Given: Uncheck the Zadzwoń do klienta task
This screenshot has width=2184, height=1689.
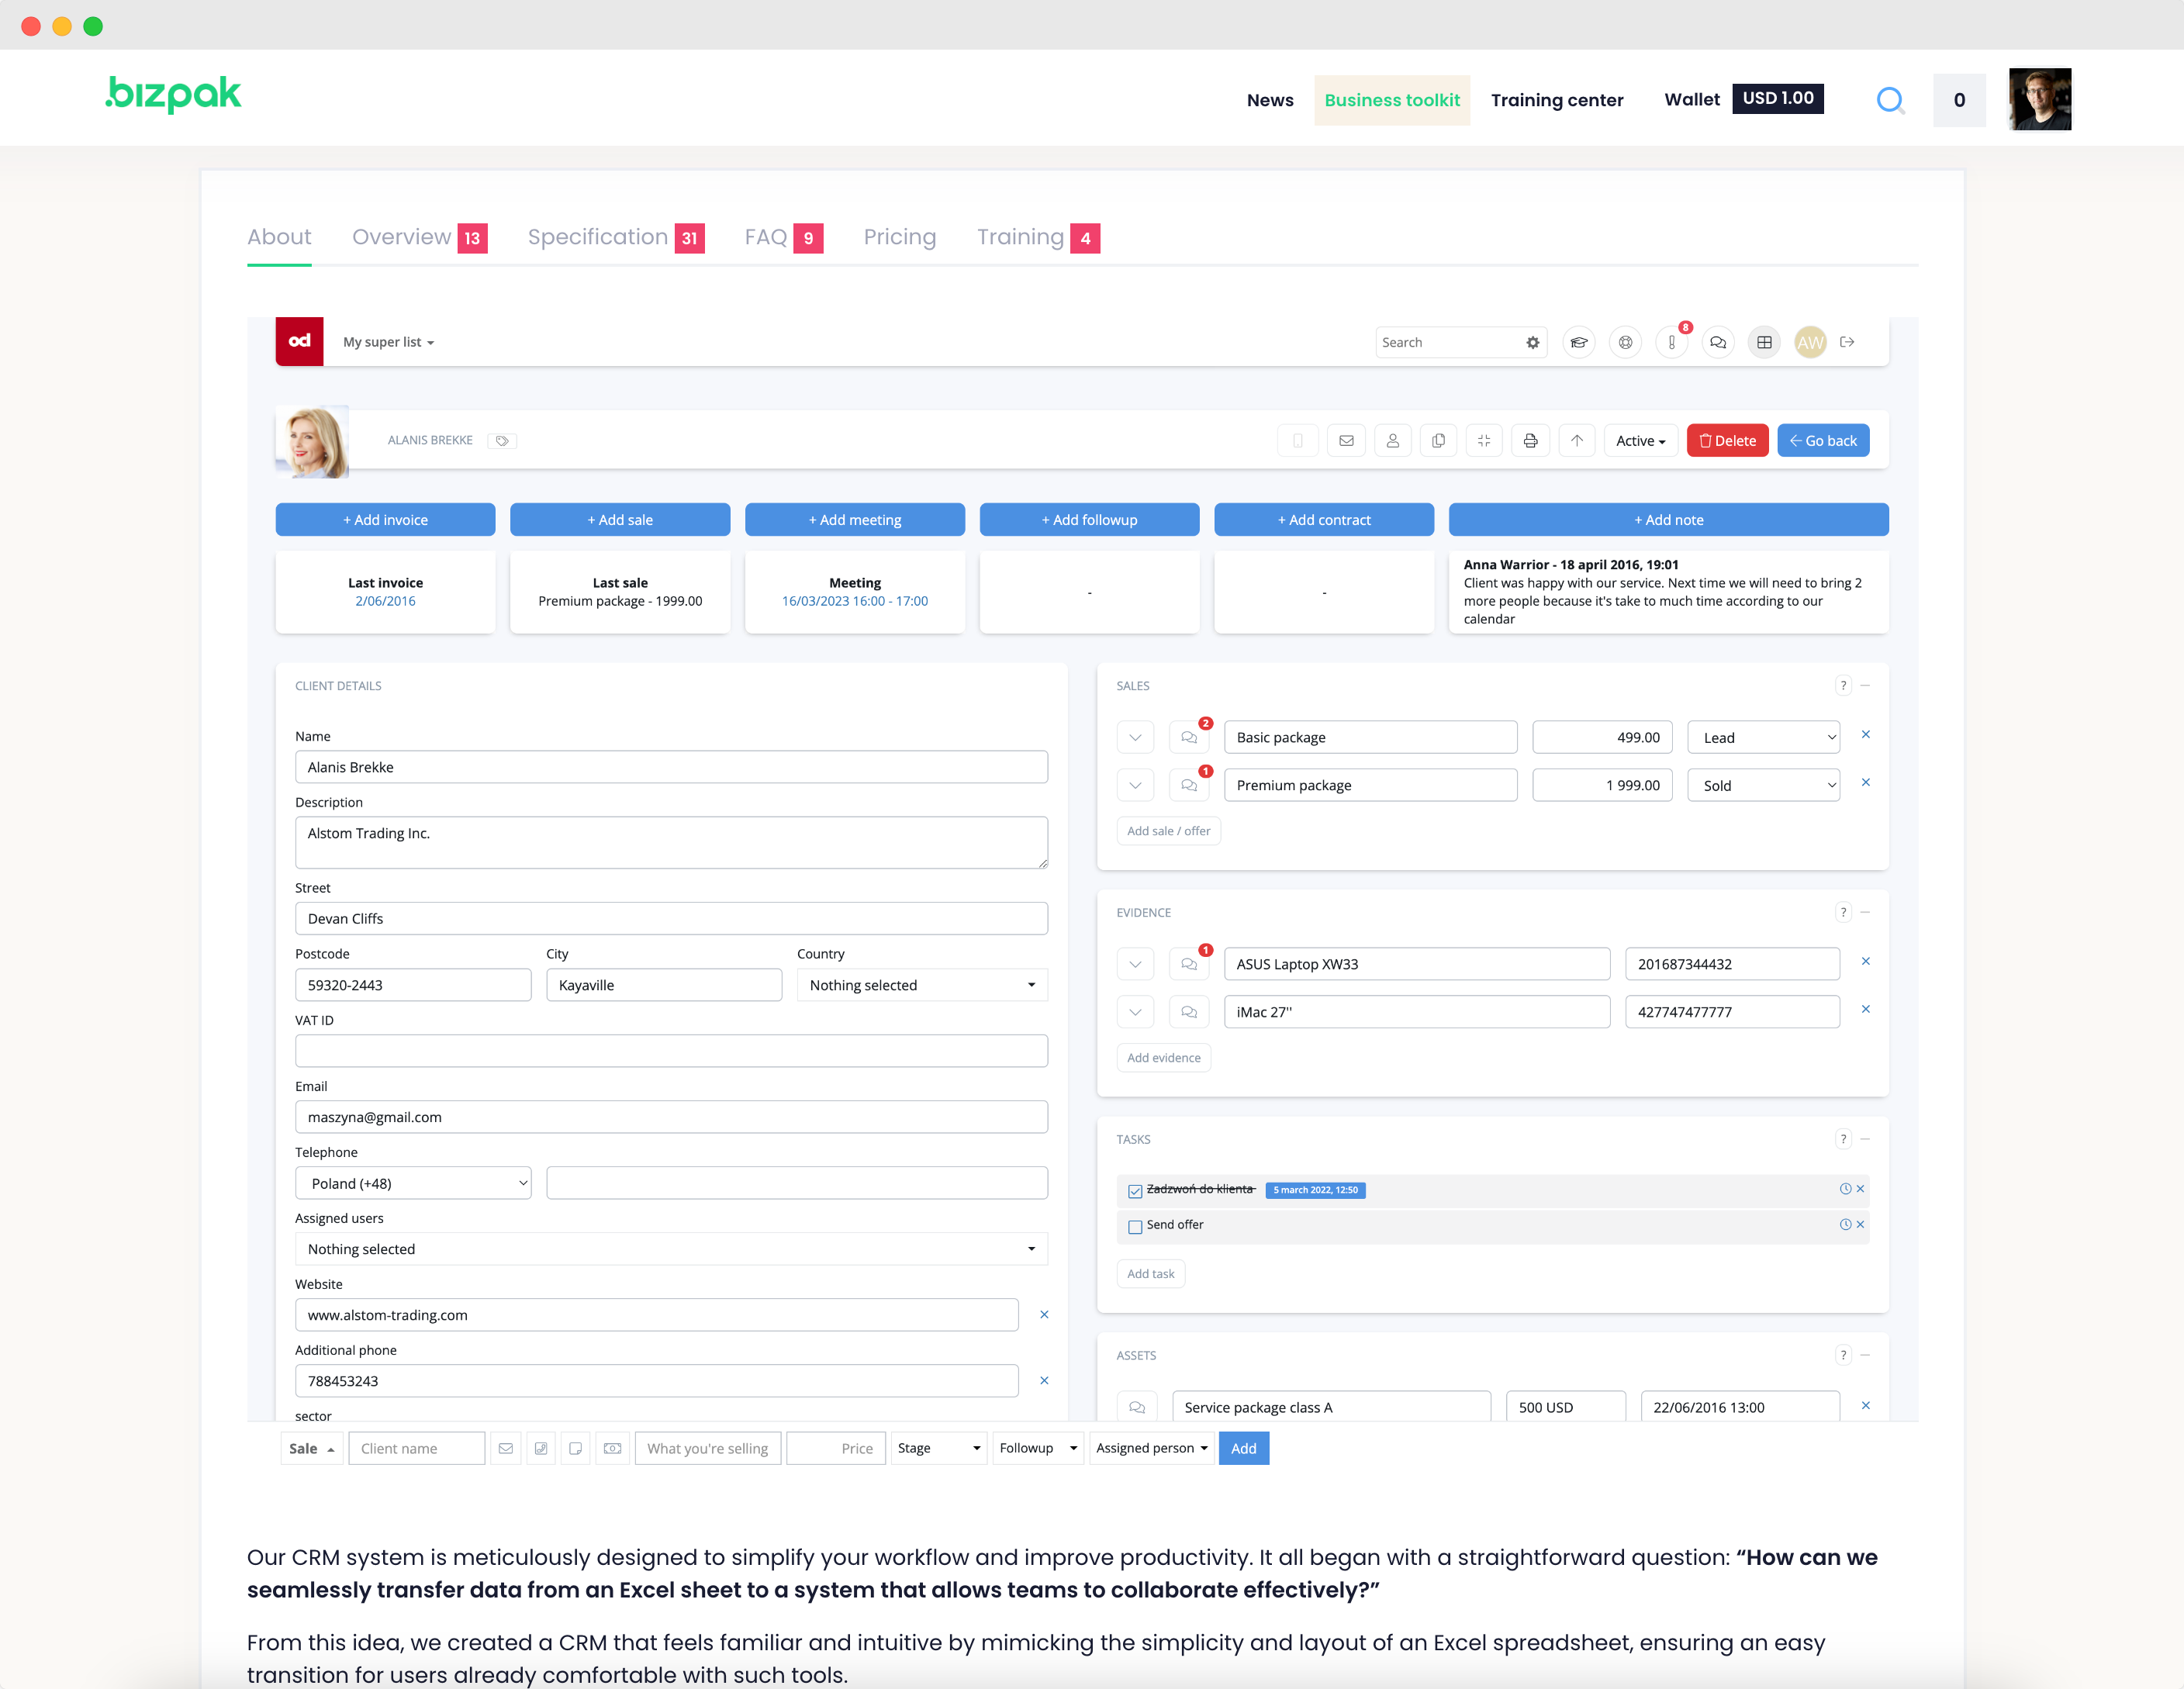Looking at the screenshot, I should (1135, 1190).
